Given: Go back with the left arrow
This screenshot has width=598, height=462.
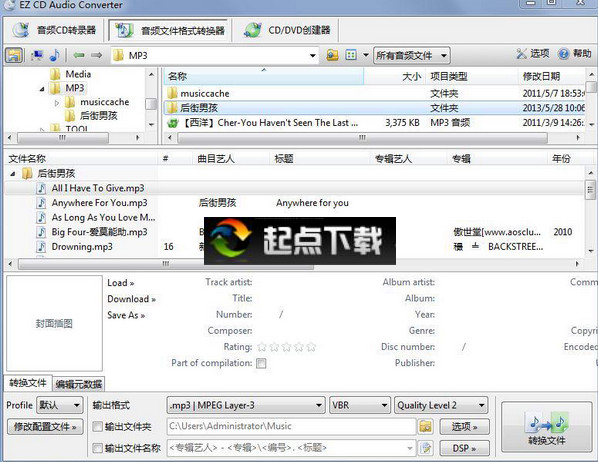Looking at the screenshot, I should tap(79, 55).
